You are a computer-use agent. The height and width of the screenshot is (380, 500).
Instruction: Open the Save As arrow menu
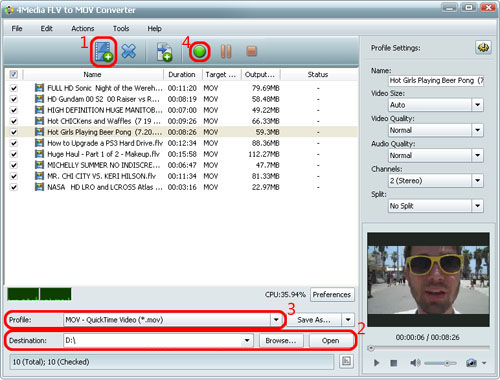(348, 320)
